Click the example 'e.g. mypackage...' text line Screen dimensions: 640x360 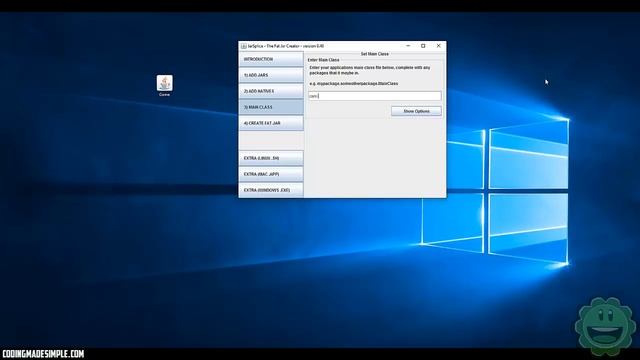(x=353, y=83)
